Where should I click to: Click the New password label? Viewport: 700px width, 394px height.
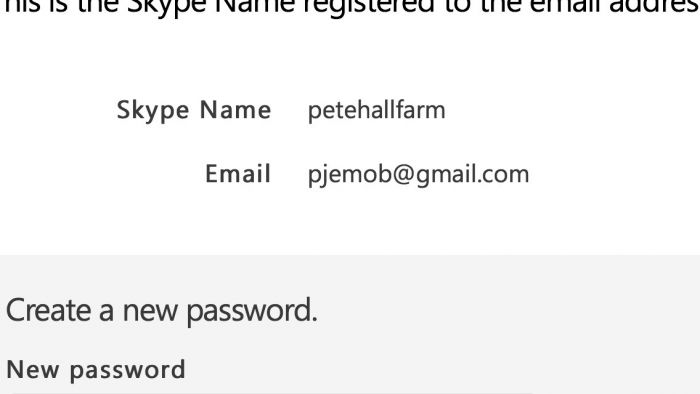click(96, 370)
